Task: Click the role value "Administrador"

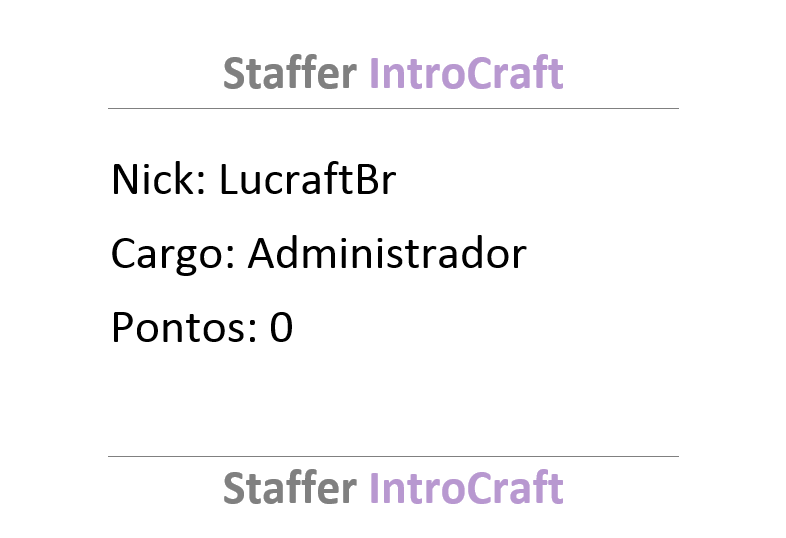Action: 387,253
